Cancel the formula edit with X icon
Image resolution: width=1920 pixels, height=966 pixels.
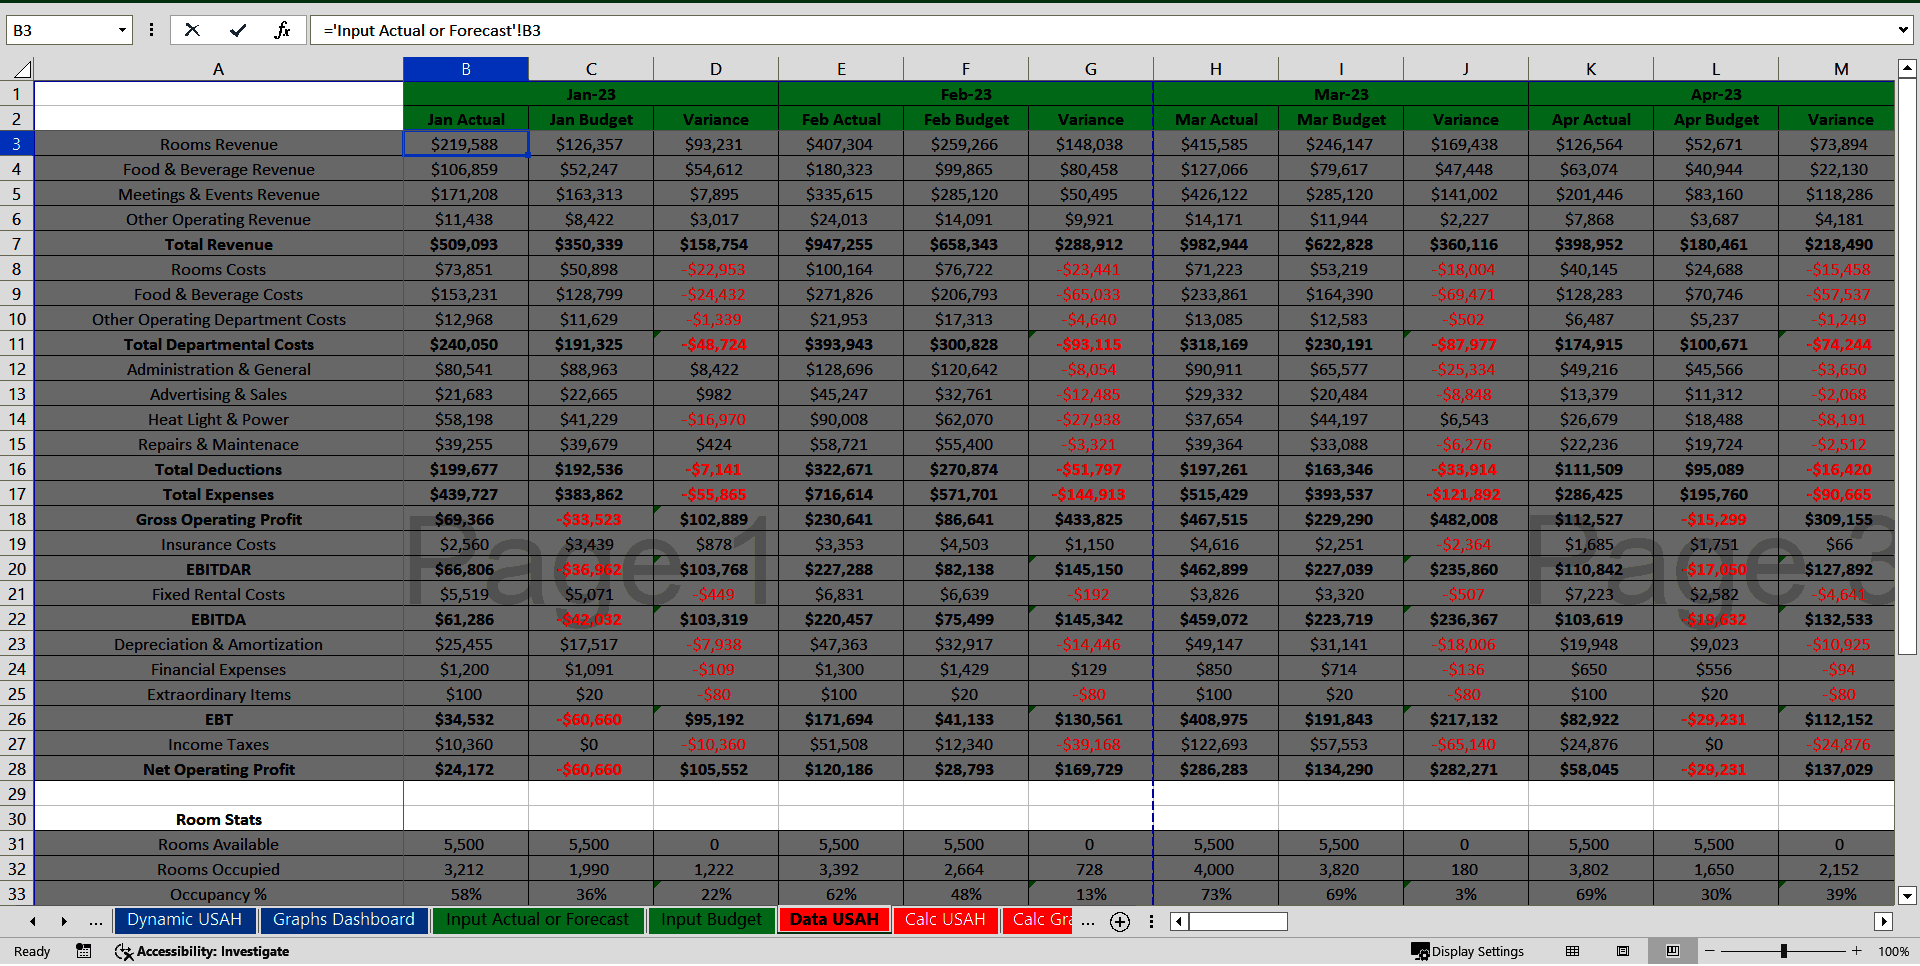(192, 30)
